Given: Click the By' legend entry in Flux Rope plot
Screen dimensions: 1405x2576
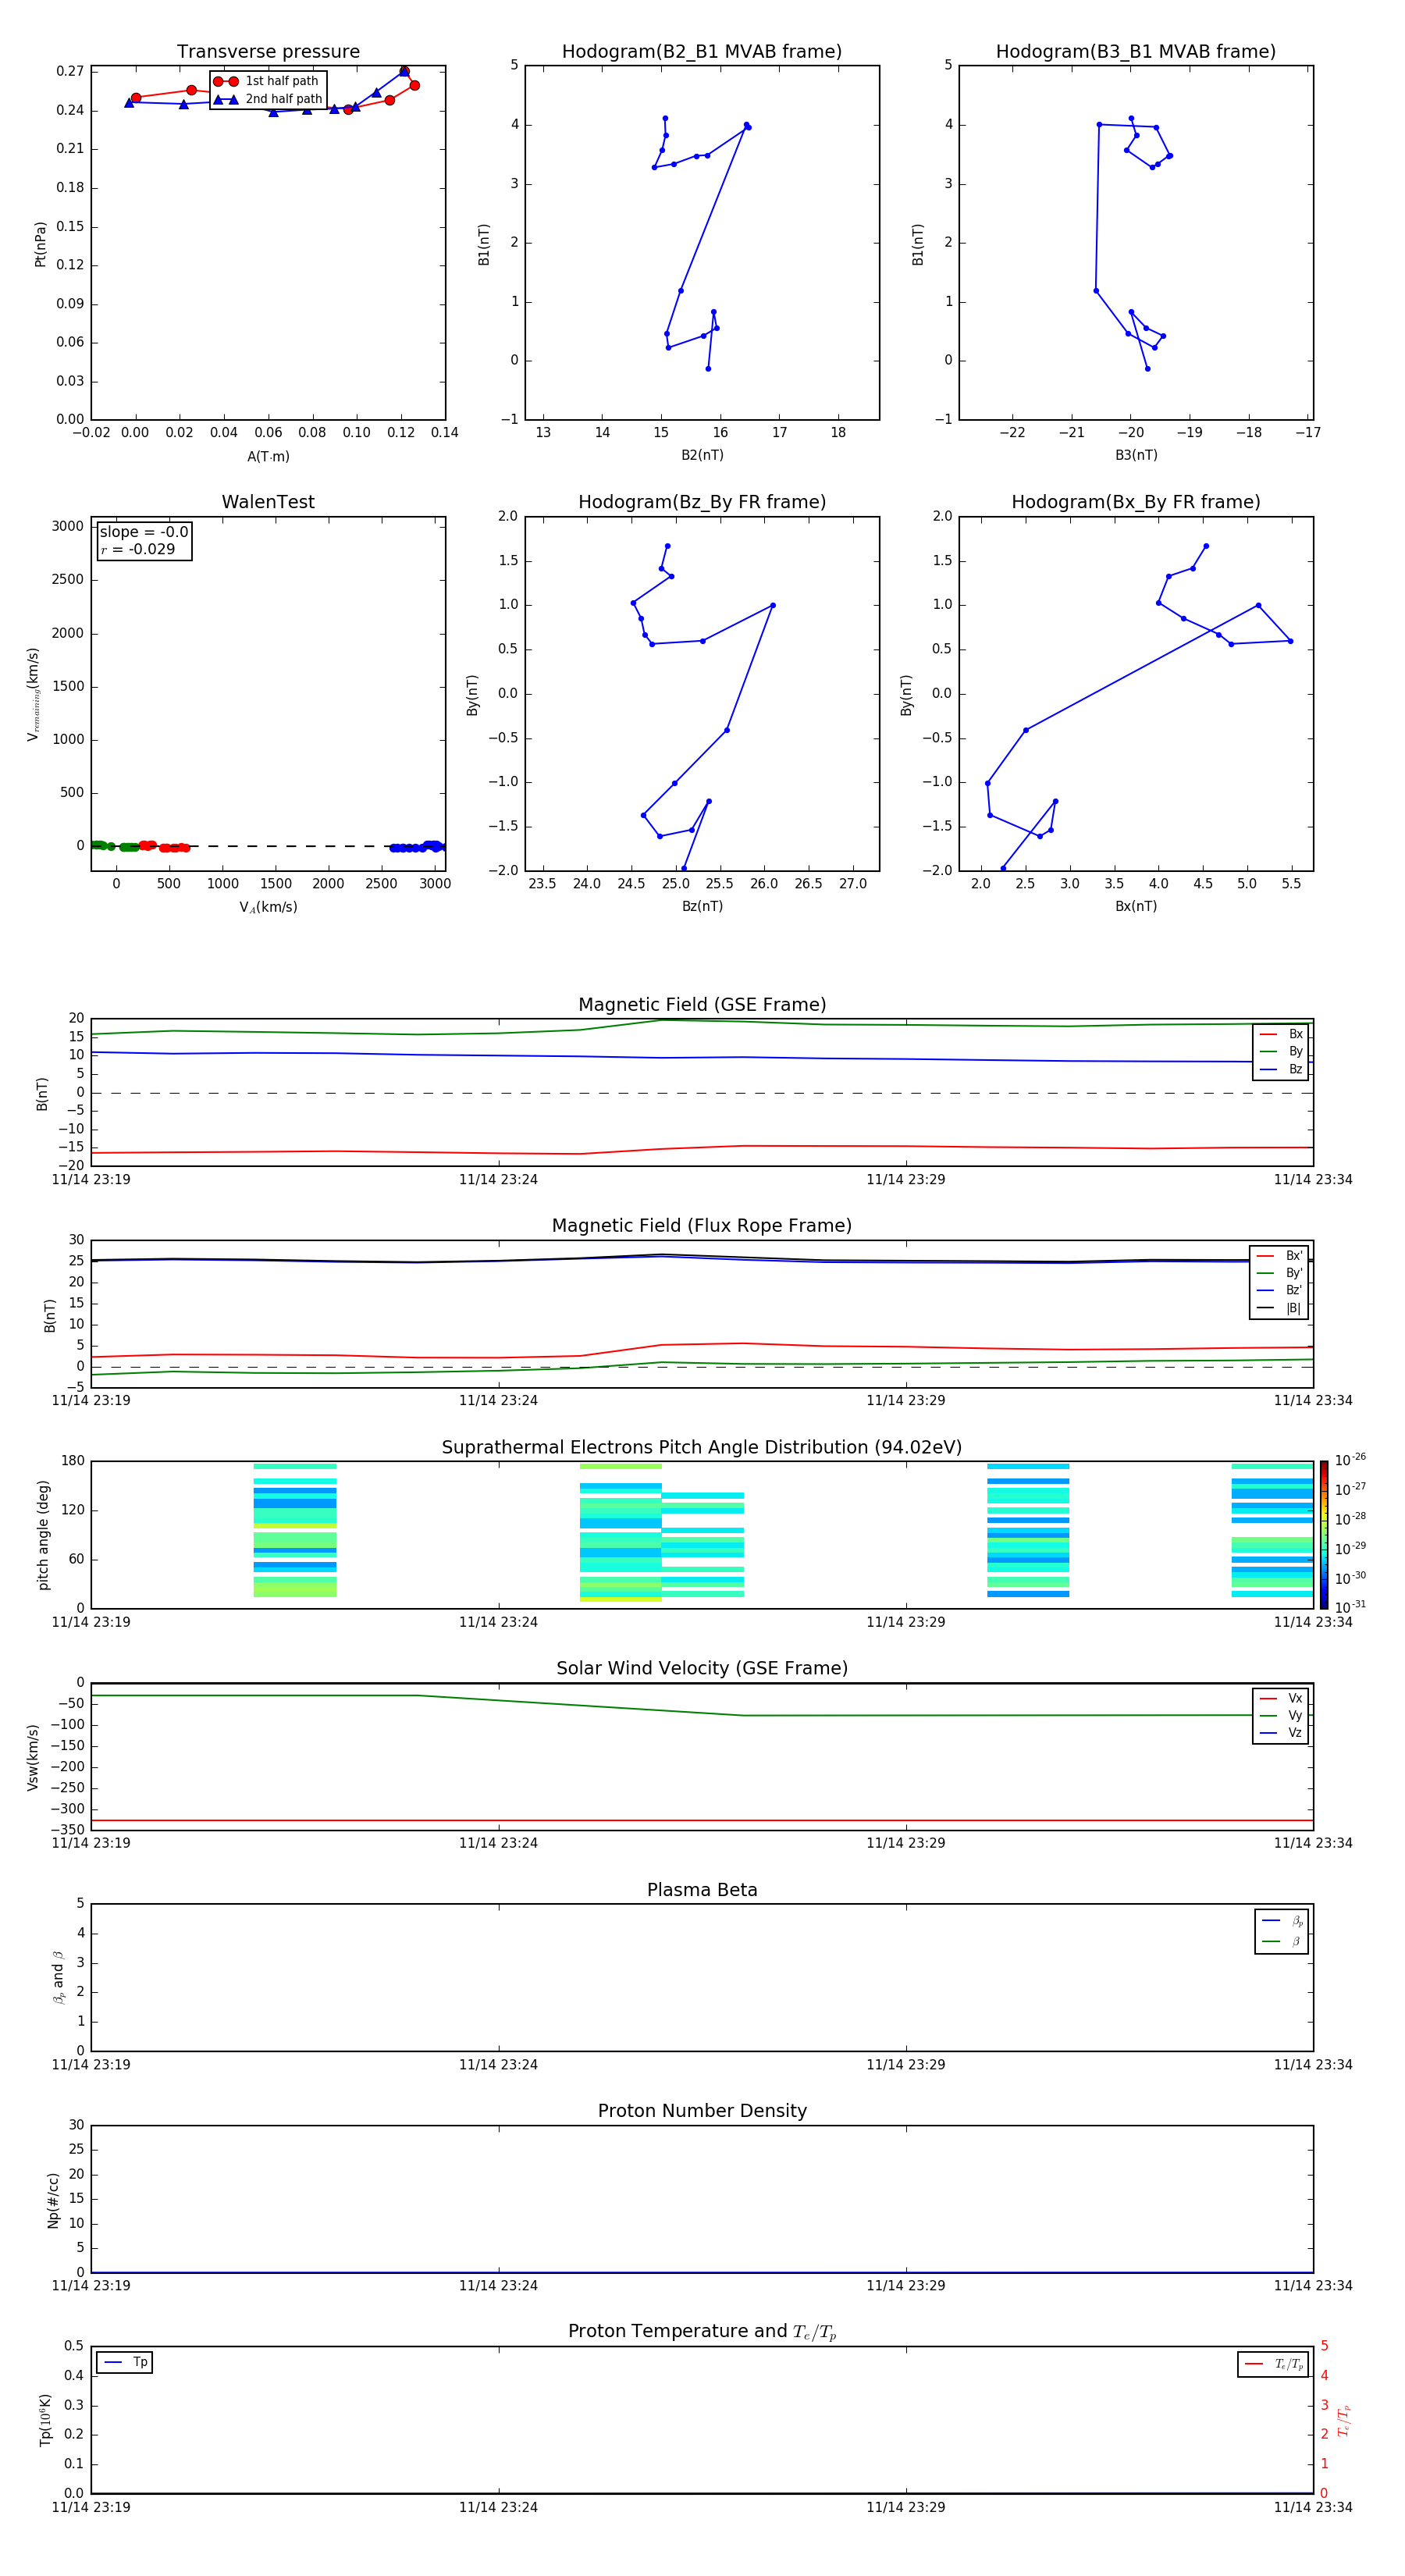Looking at the screenshot, I should point(1280,1274).
